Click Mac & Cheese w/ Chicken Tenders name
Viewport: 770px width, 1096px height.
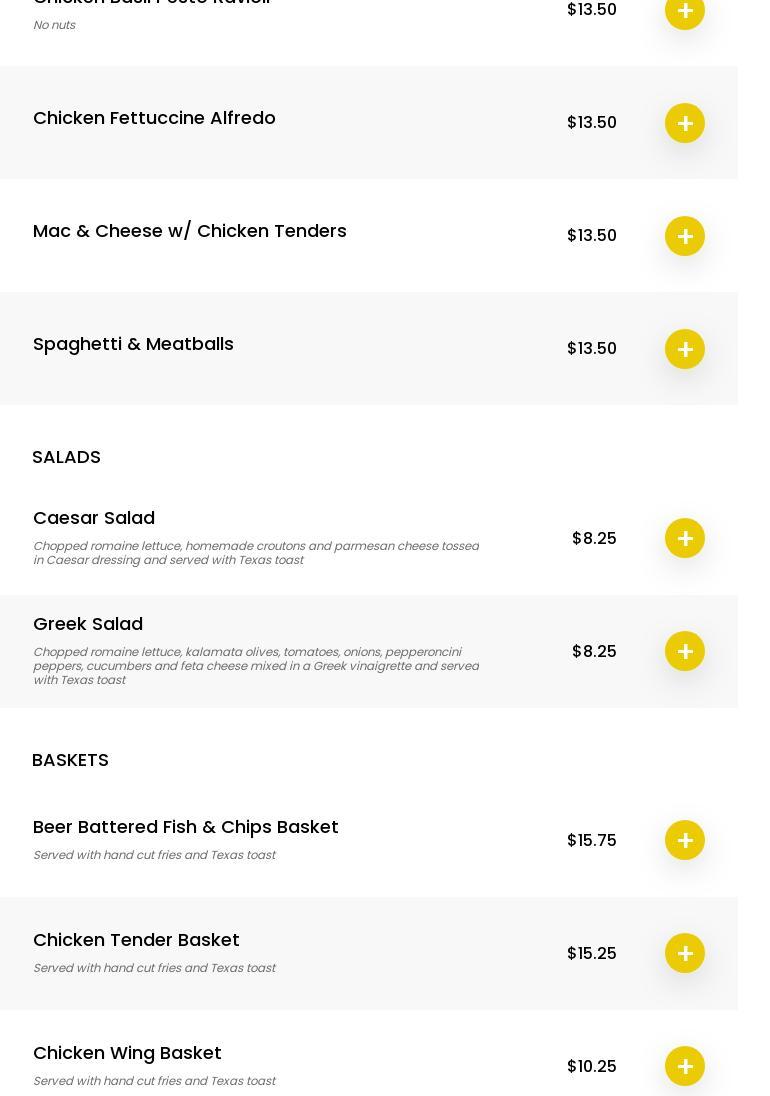[190, 231]
